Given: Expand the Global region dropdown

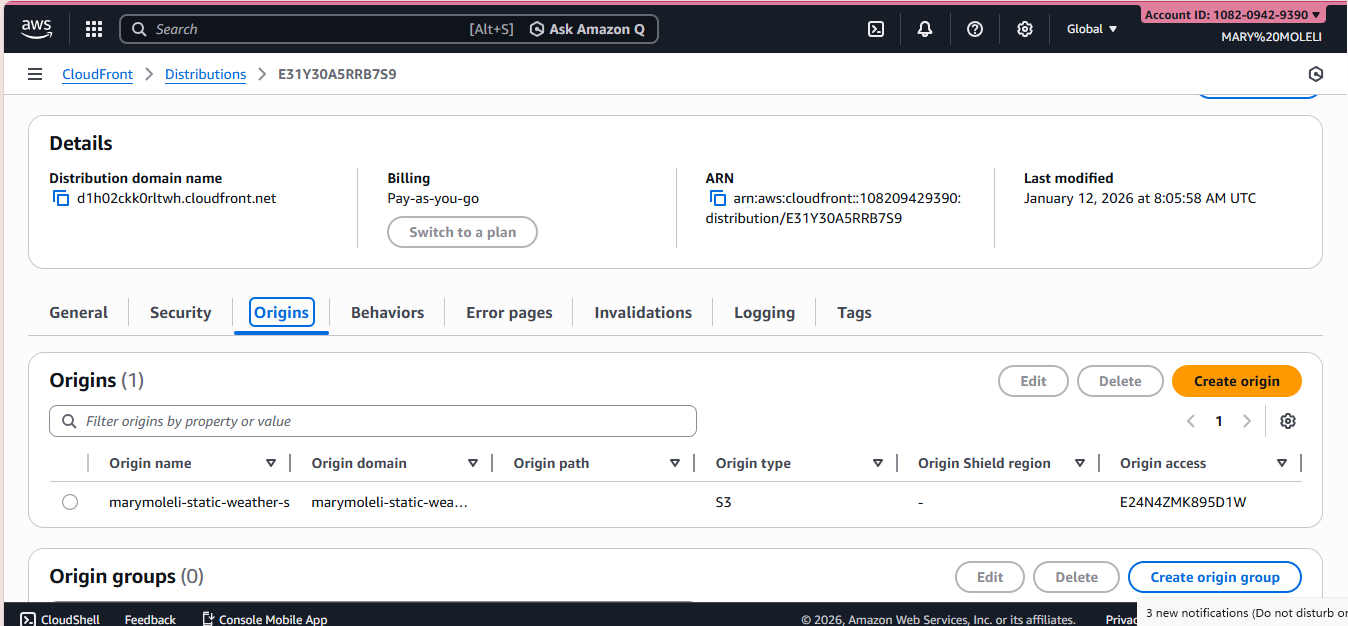Looking at the screenshot, I should (x=1092, y=29).
